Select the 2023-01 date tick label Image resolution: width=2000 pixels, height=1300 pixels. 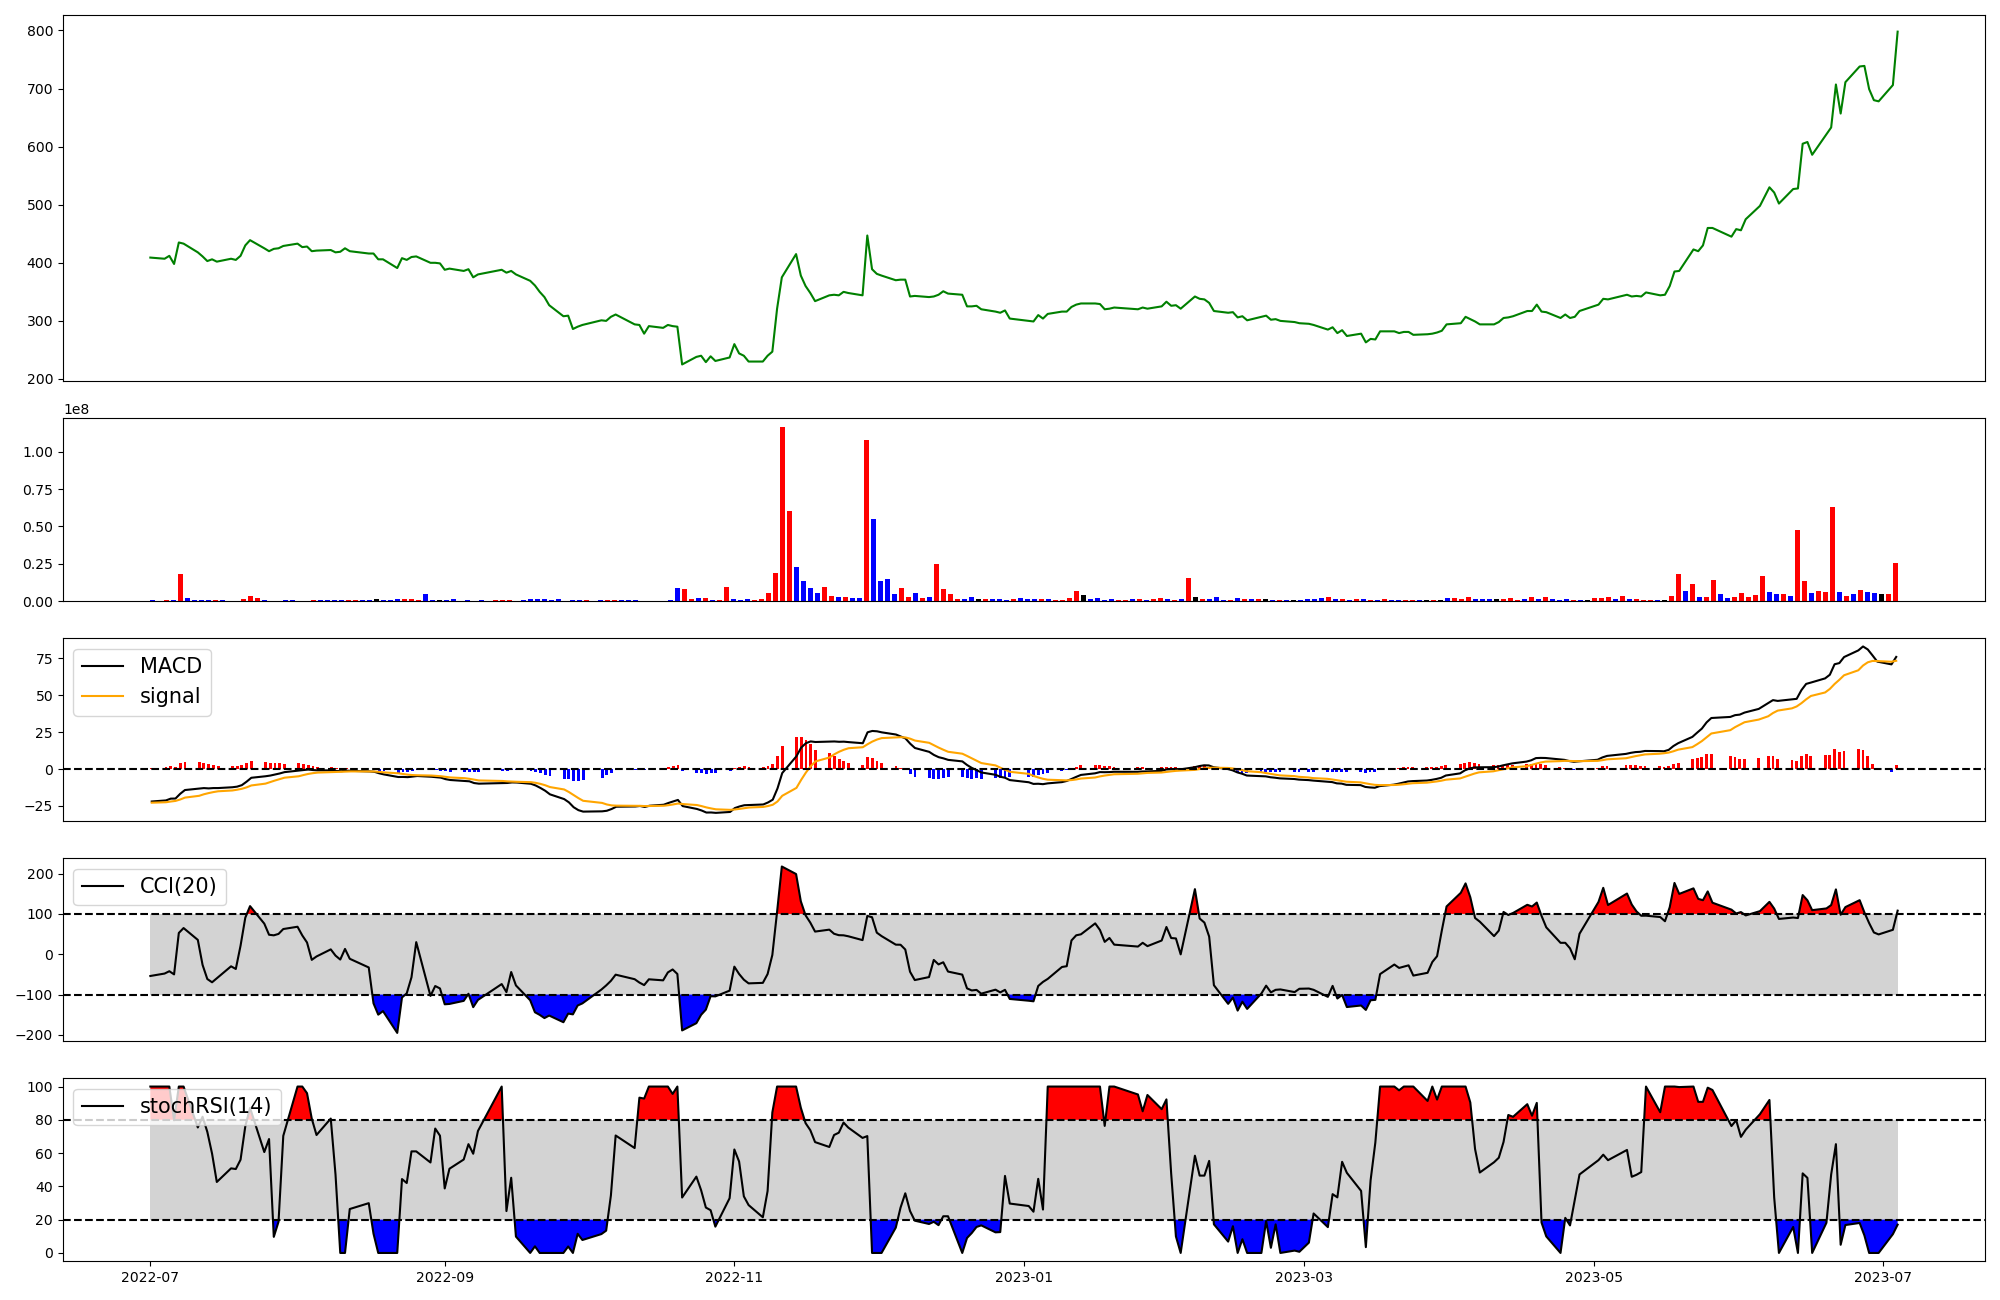1024,1276
